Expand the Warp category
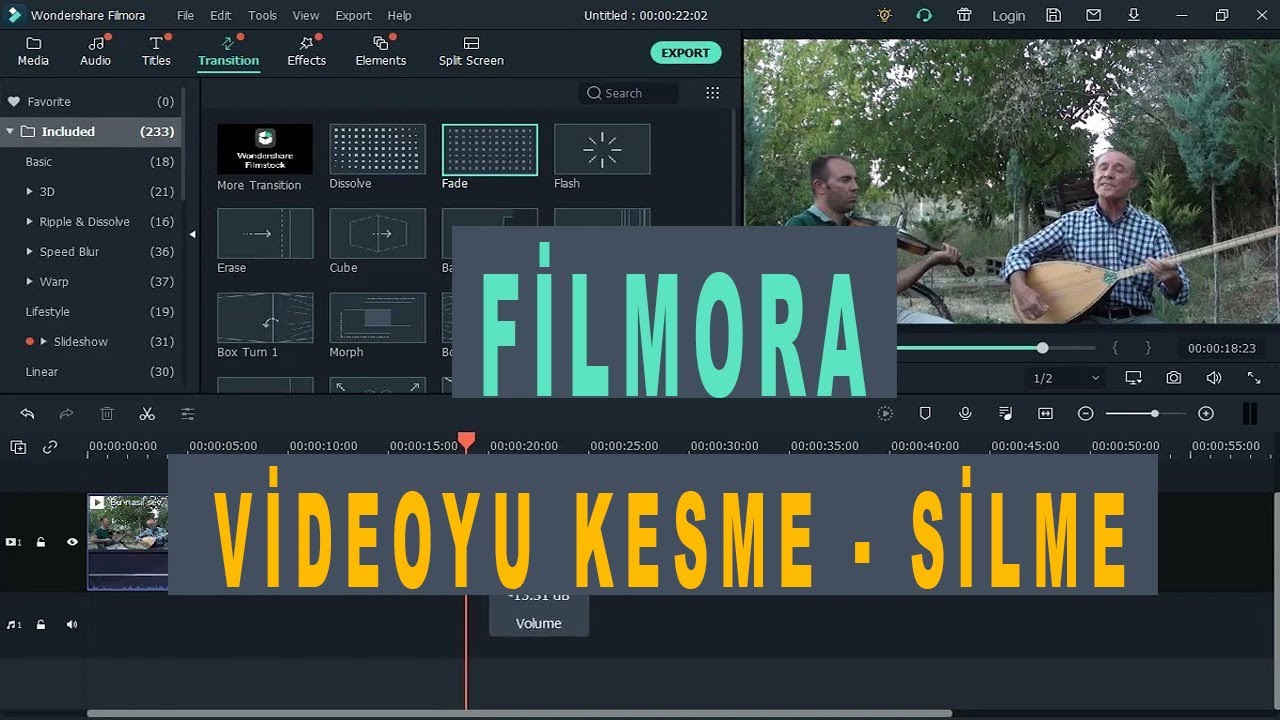1280x720 pixels. click(29, 282)
